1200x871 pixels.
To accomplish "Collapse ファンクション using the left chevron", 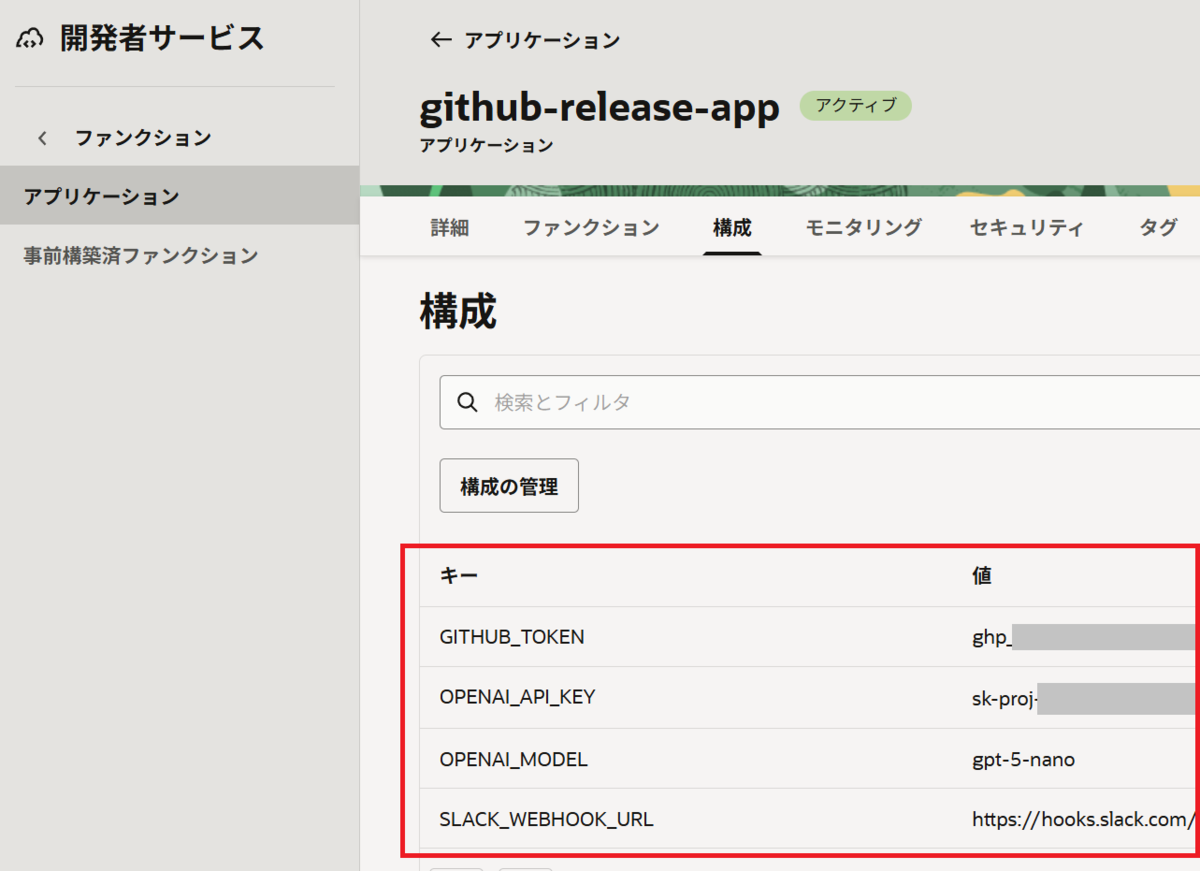I will [41, 138].
